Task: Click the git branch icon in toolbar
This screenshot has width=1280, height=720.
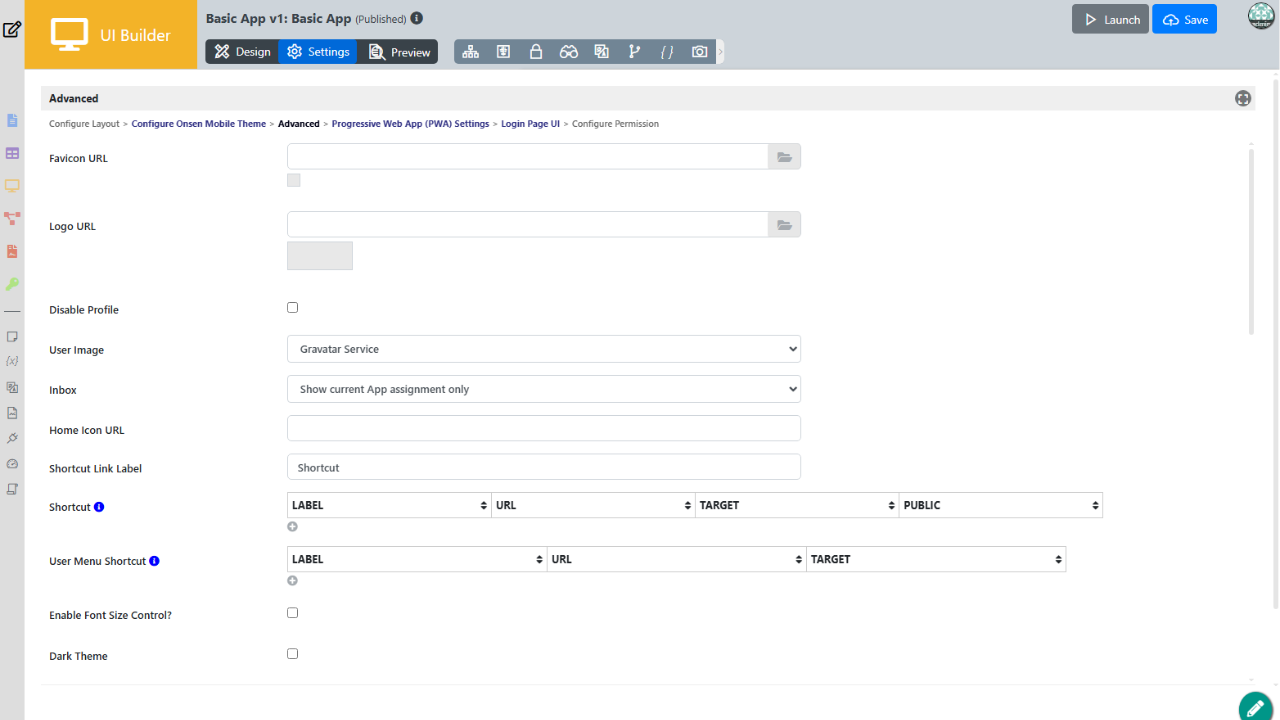Action: click(x=634, y=52)
